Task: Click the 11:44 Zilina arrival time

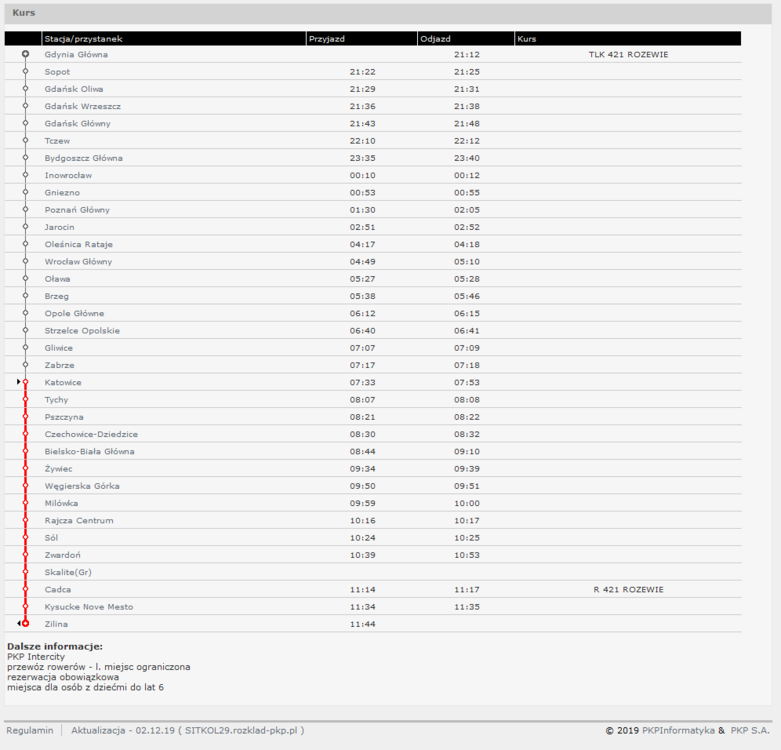Action: pos(363,625)
